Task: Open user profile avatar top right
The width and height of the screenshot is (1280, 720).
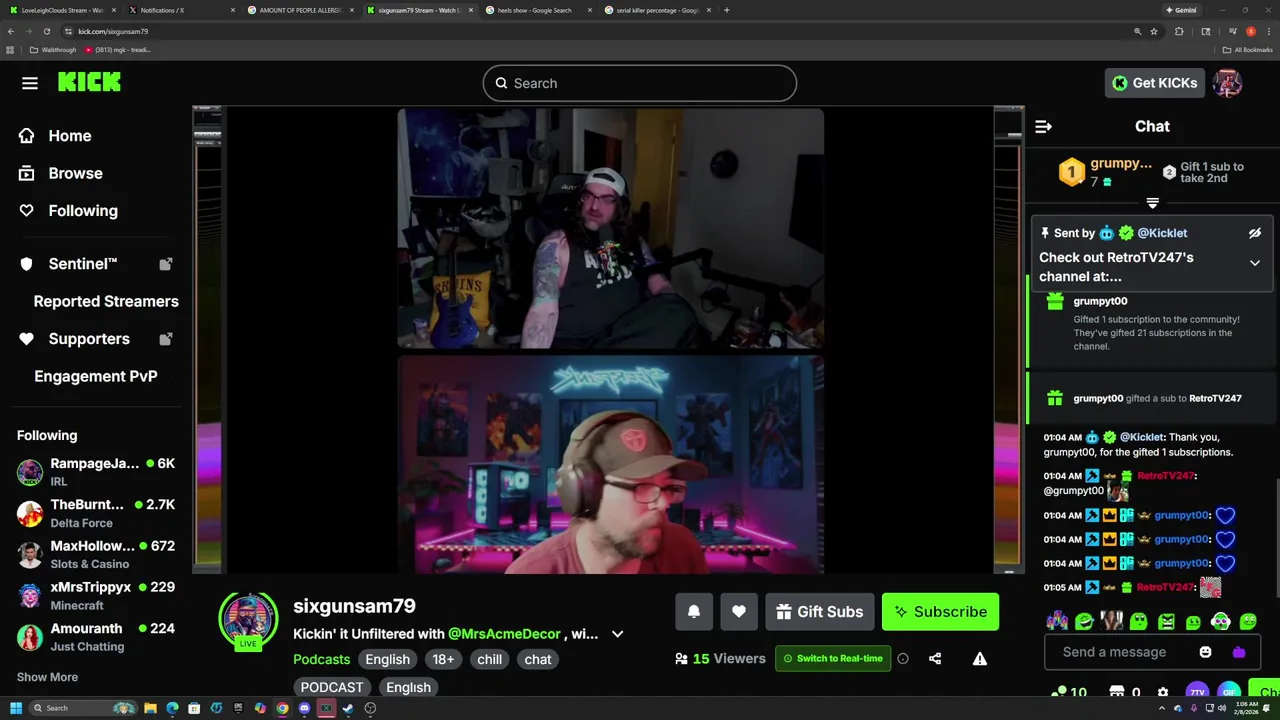Action: (1227, 83)
